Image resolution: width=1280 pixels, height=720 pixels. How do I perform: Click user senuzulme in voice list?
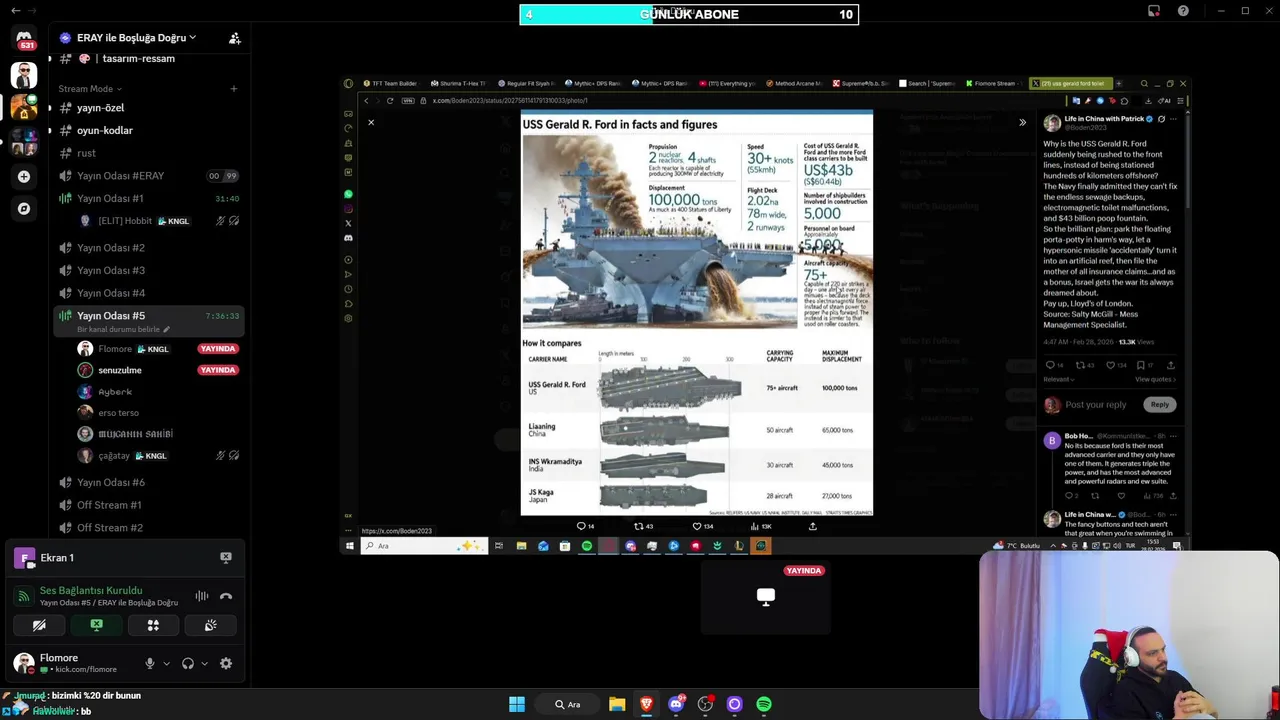pos(120,370)
